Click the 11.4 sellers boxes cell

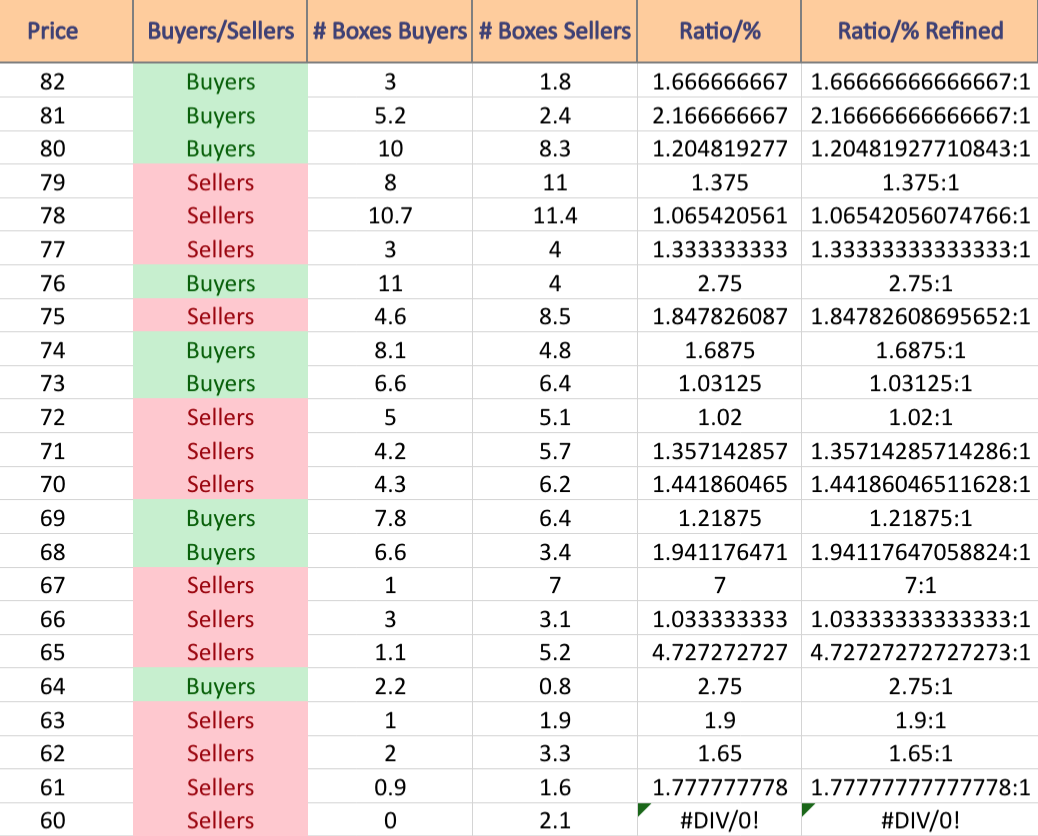tap(555, 215)
